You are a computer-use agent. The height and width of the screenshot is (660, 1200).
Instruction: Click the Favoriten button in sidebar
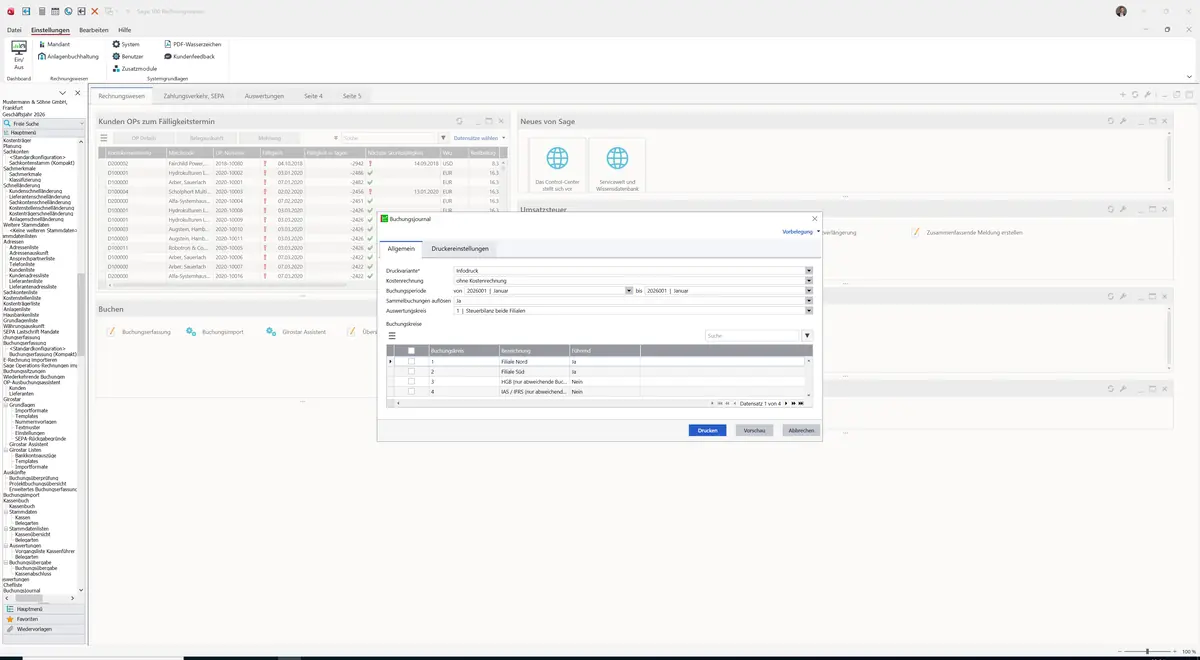(x=43, y=619)
